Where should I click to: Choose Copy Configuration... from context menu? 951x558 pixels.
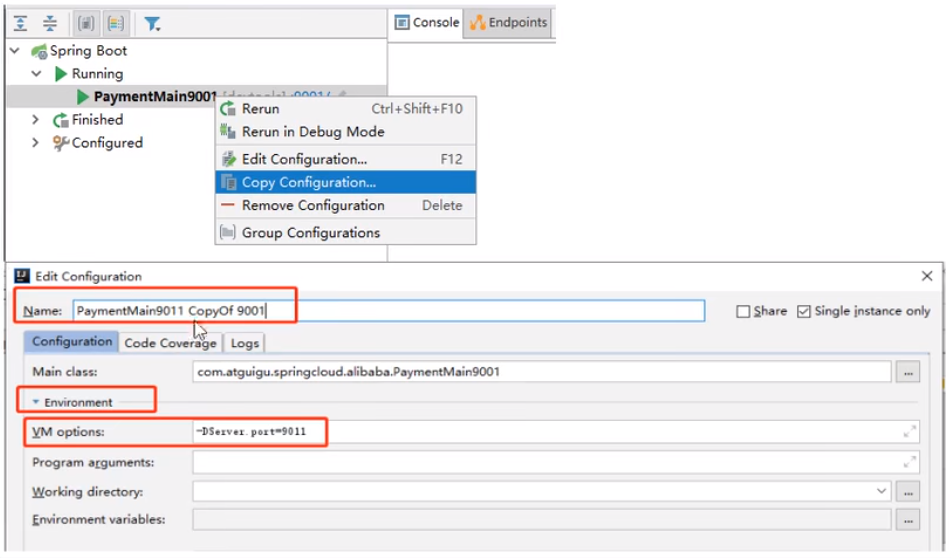tap(308, 182)
